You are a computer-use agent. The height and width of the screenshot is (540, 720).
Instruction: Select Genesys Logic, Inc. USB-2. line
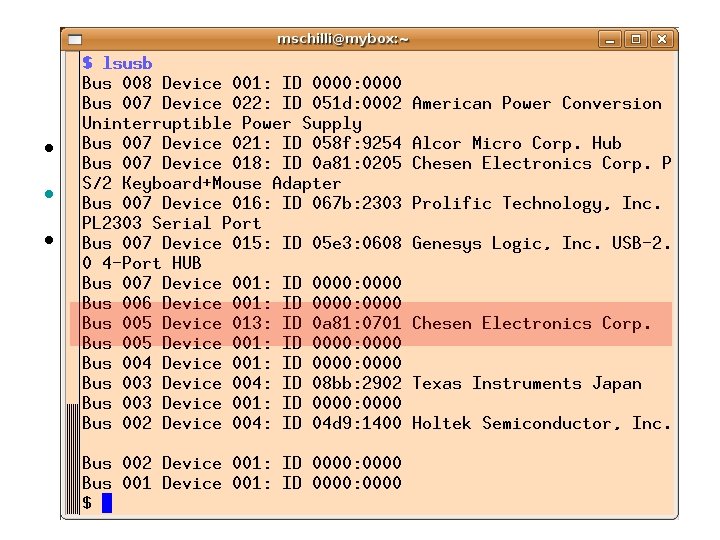coord(377,243)
